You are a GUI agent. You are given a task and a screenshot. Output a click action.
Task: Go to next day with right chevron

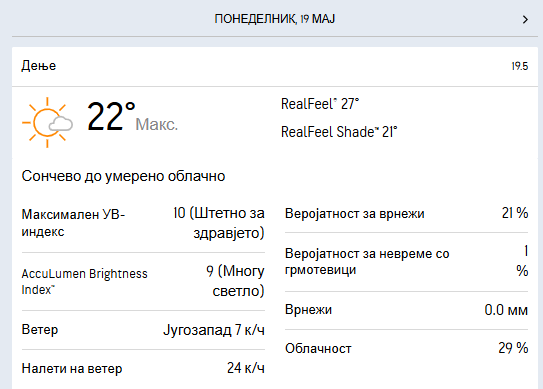click(525, 19)
